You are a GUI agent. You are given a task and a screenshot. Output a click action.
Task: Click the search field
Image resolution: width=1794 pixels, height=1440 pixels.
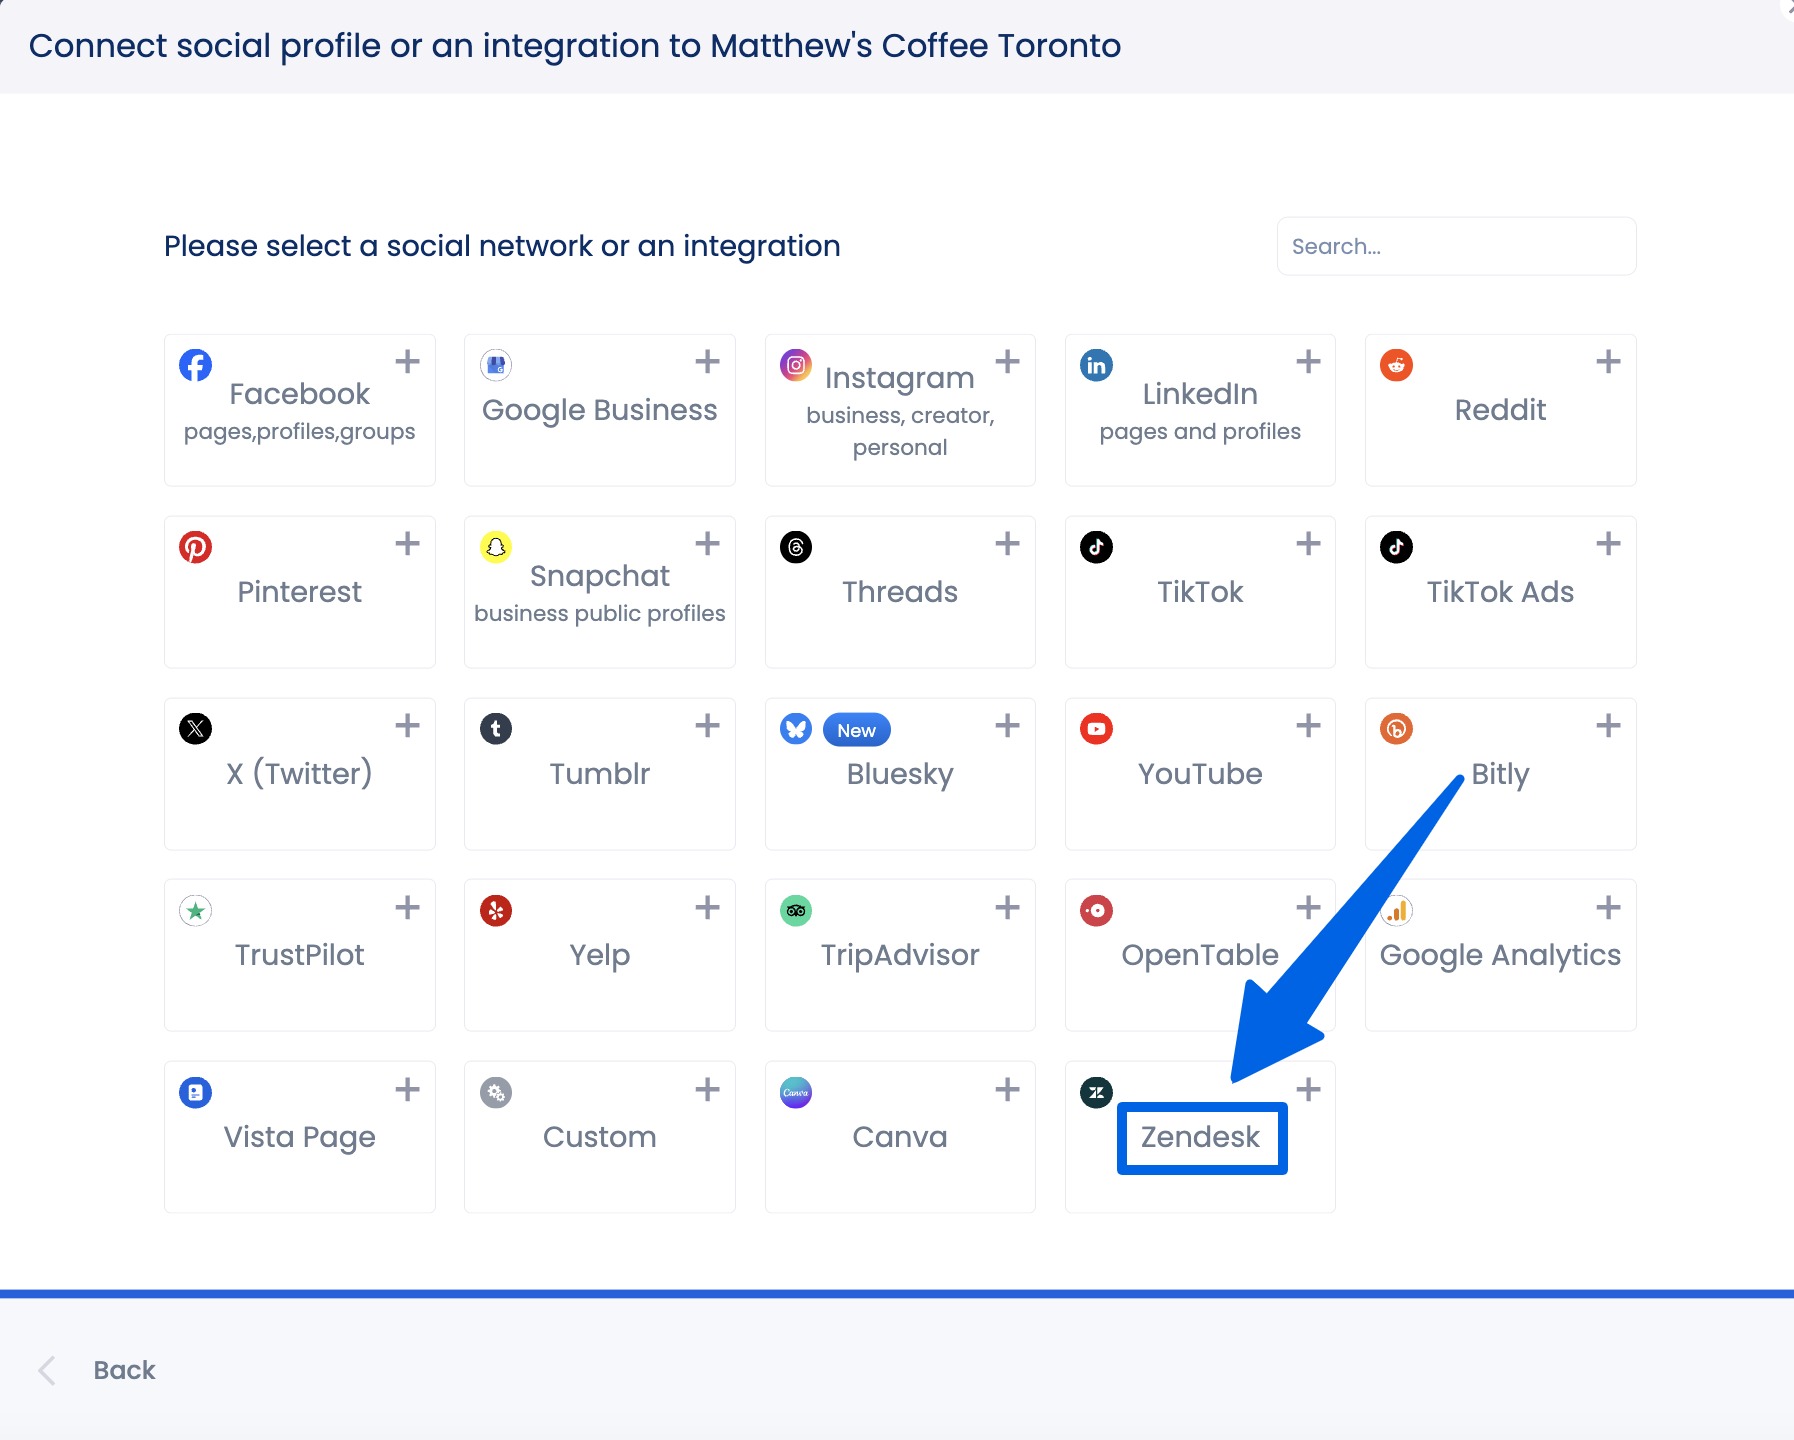click(1456, 246)
